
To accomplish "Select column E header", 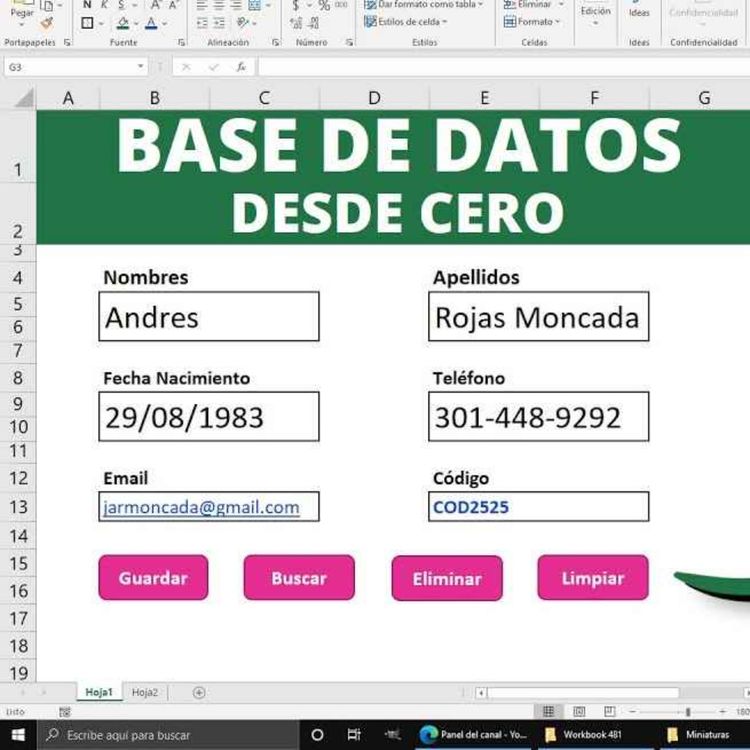I will click(x=485, y=98).
